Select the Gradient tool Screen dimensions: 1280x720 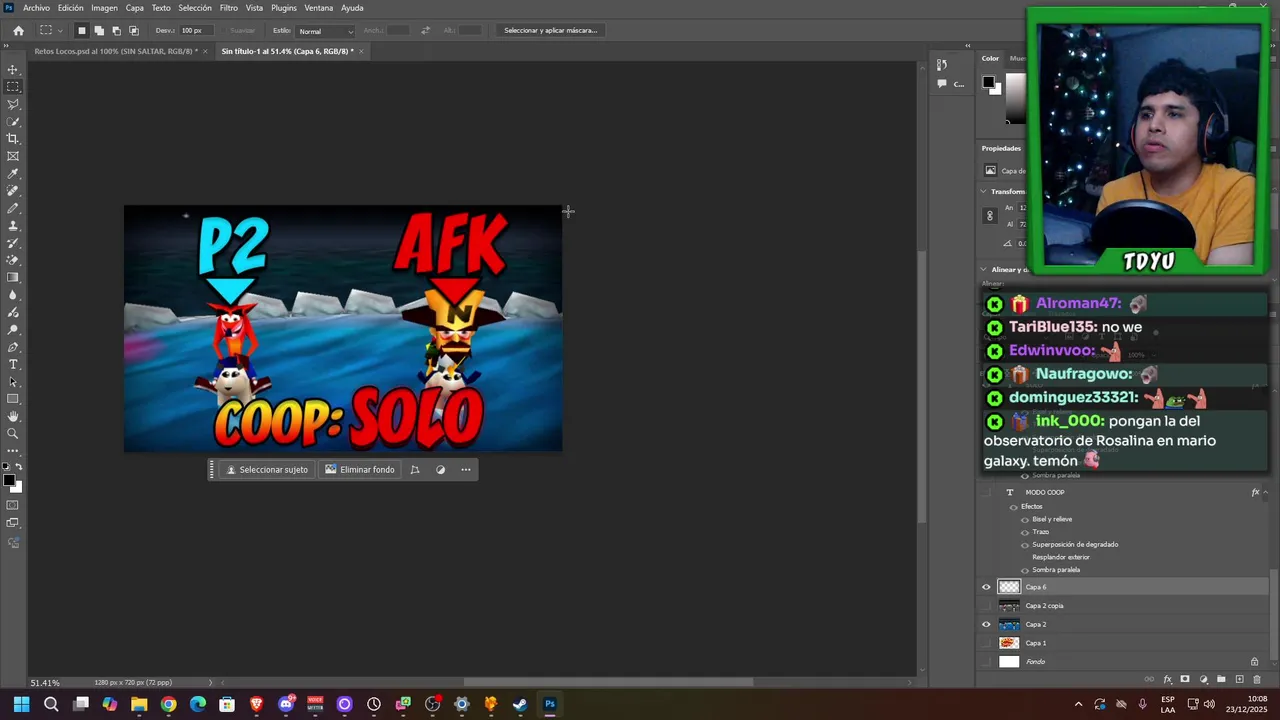[x=13, y=277]
